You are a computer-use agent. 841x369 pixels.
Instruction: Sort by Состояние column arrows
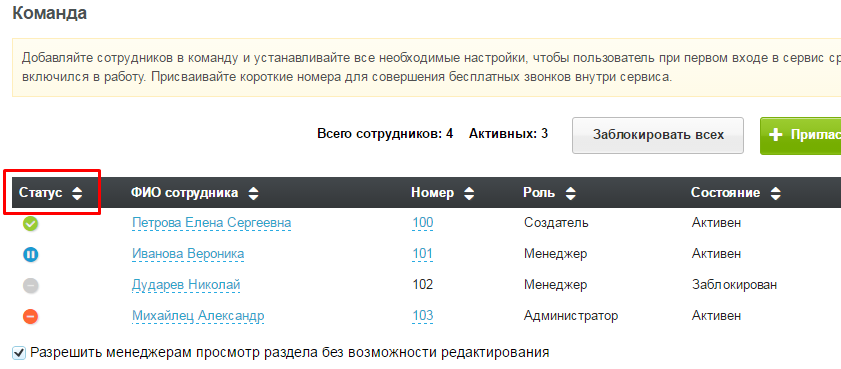pyautogui.click(x=775, y=194)
